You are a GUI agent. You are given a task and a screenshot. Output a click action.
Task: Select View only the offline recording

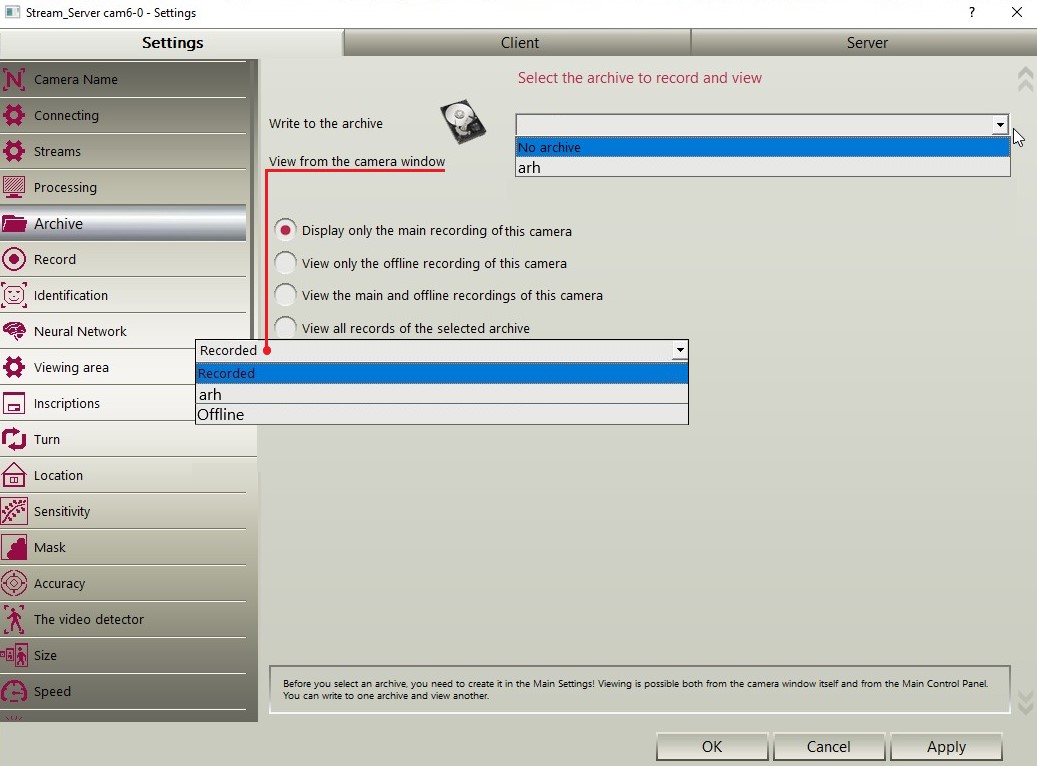tap(285, 263)
